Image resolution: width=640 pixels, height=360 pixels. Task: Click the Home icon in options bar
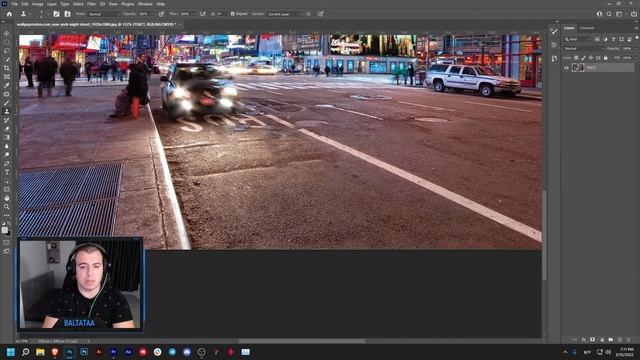click(9, 14)
